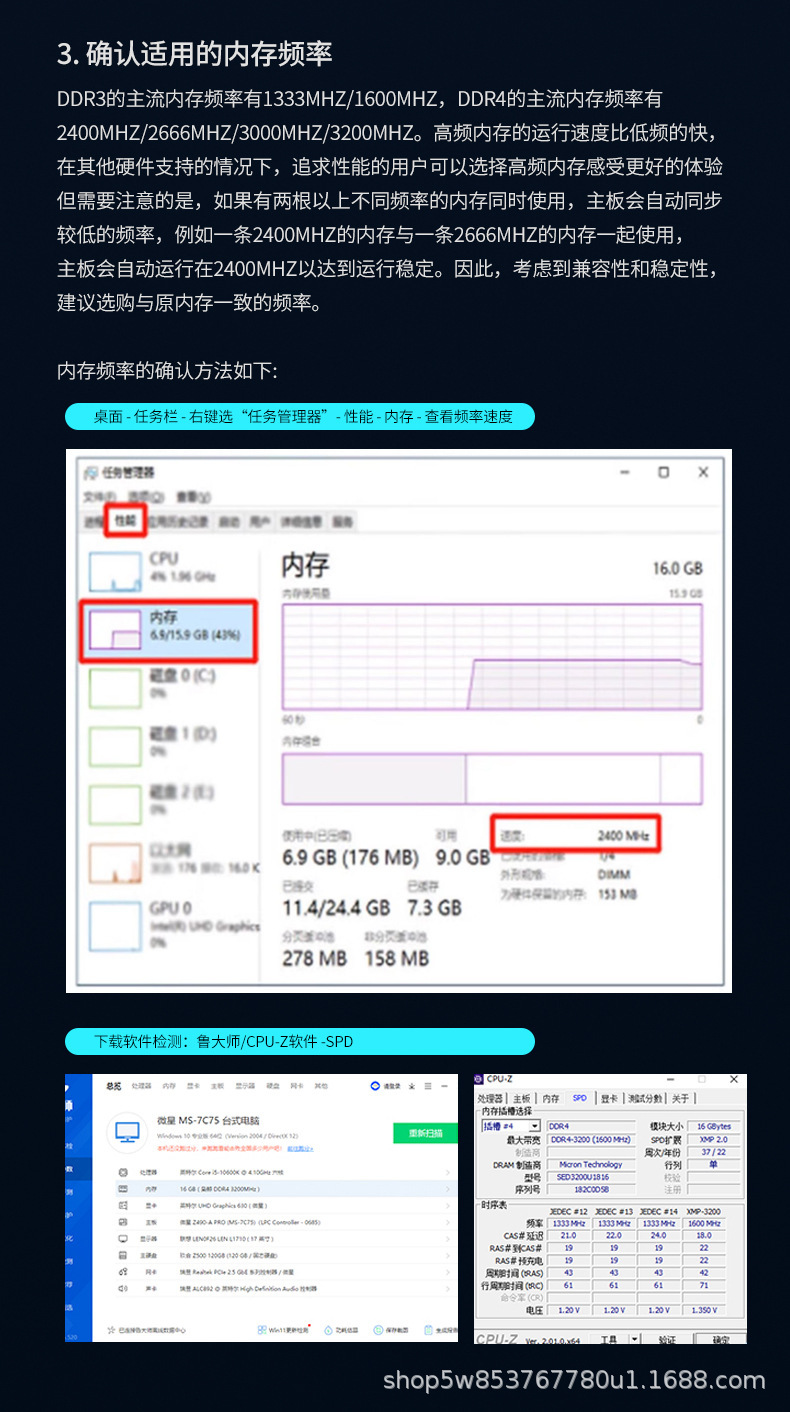Click the 确定 button in CPU-Z

(721, 1339)
